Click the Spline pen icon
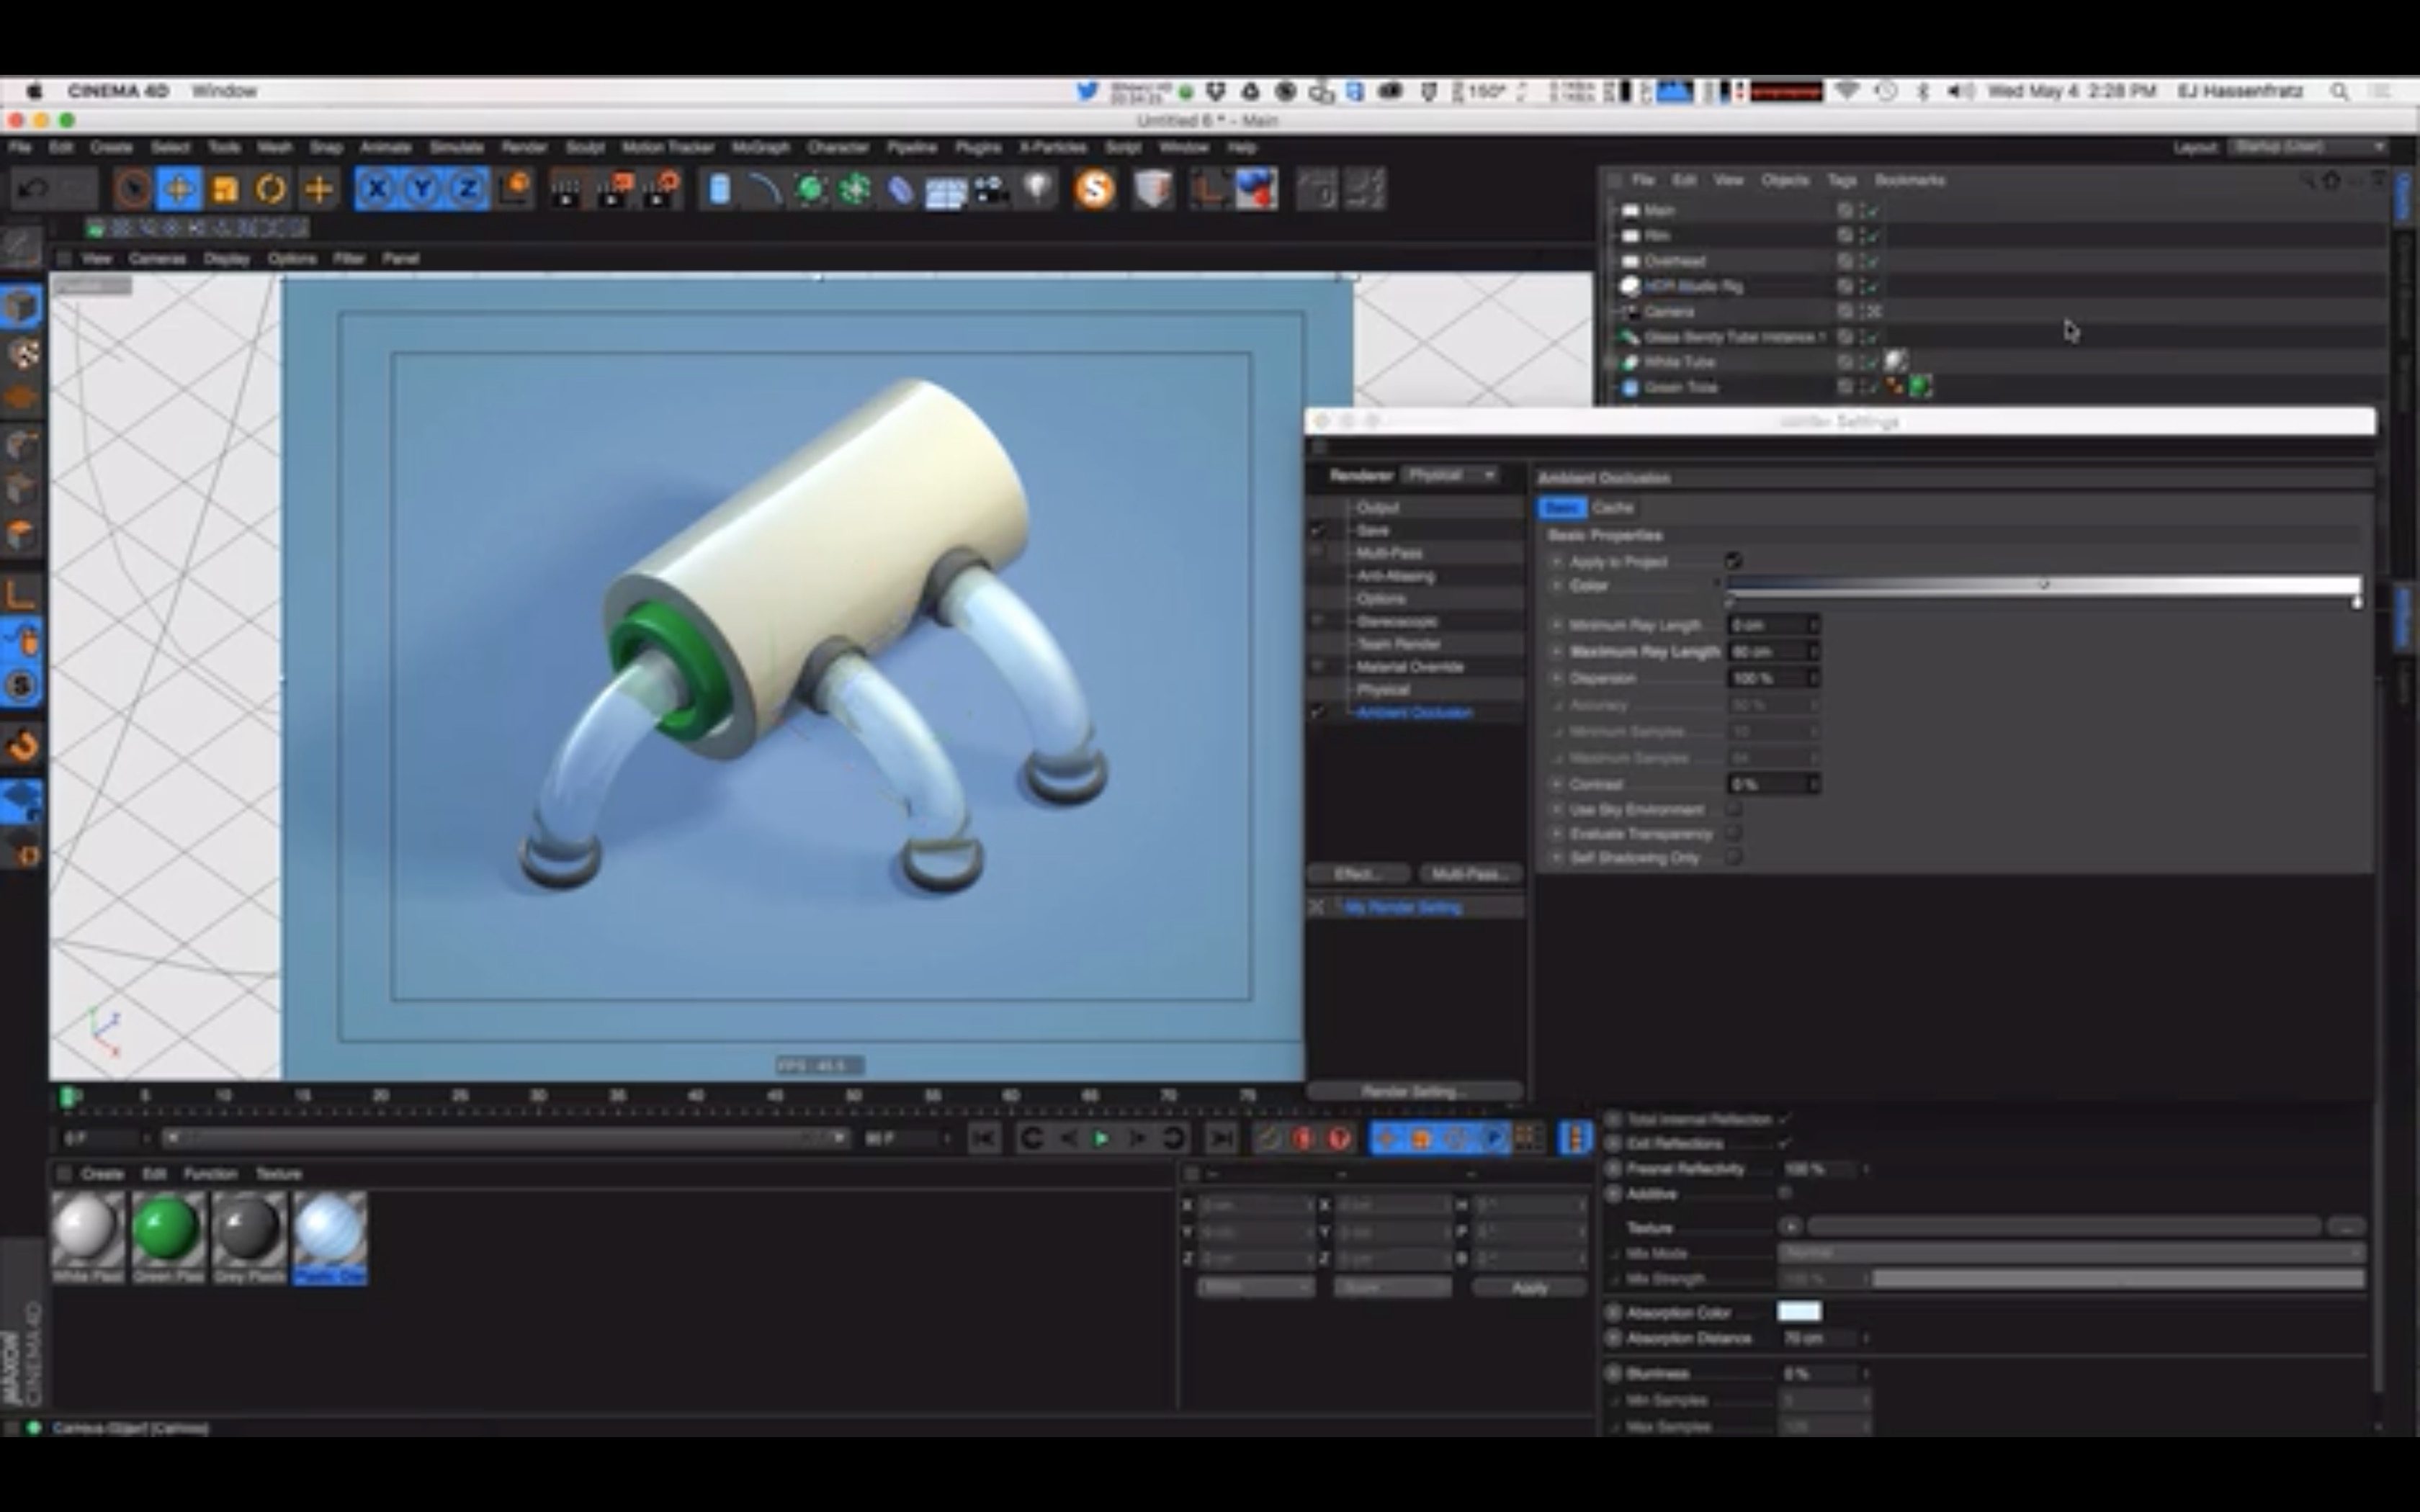 [765, 189]
